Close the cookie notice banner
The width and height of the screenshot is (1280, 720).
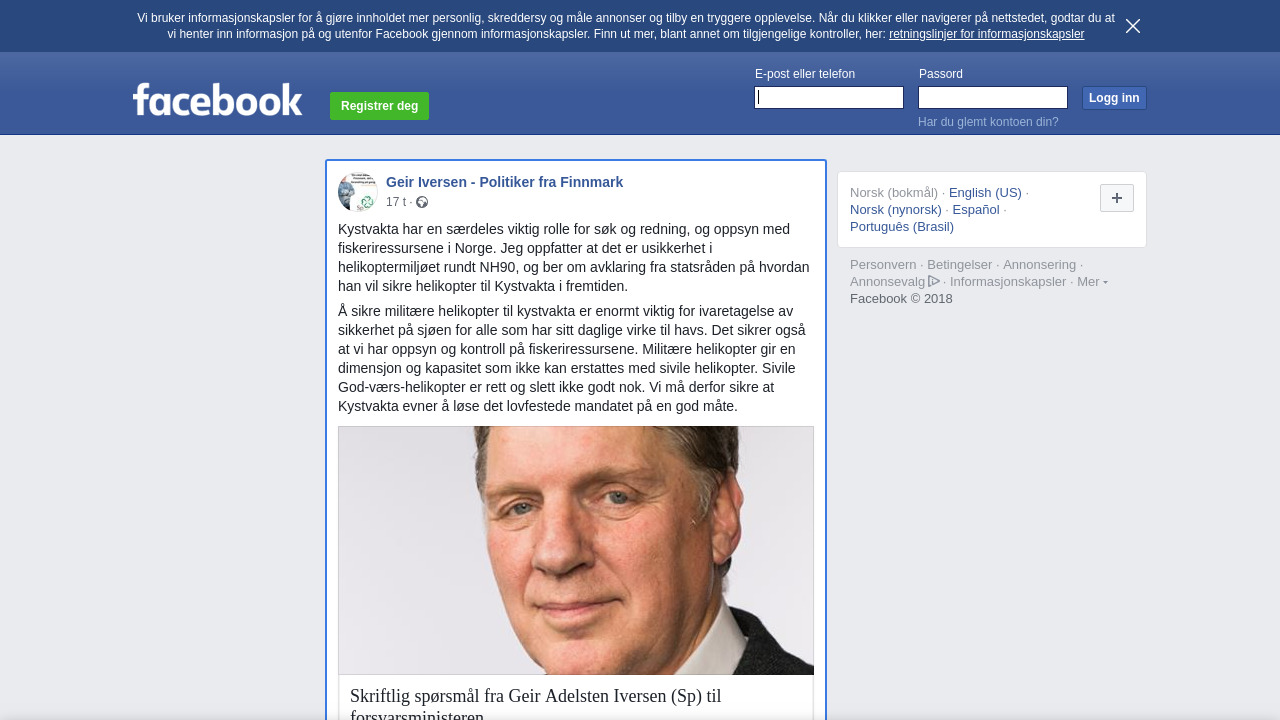click(1133, 26)
